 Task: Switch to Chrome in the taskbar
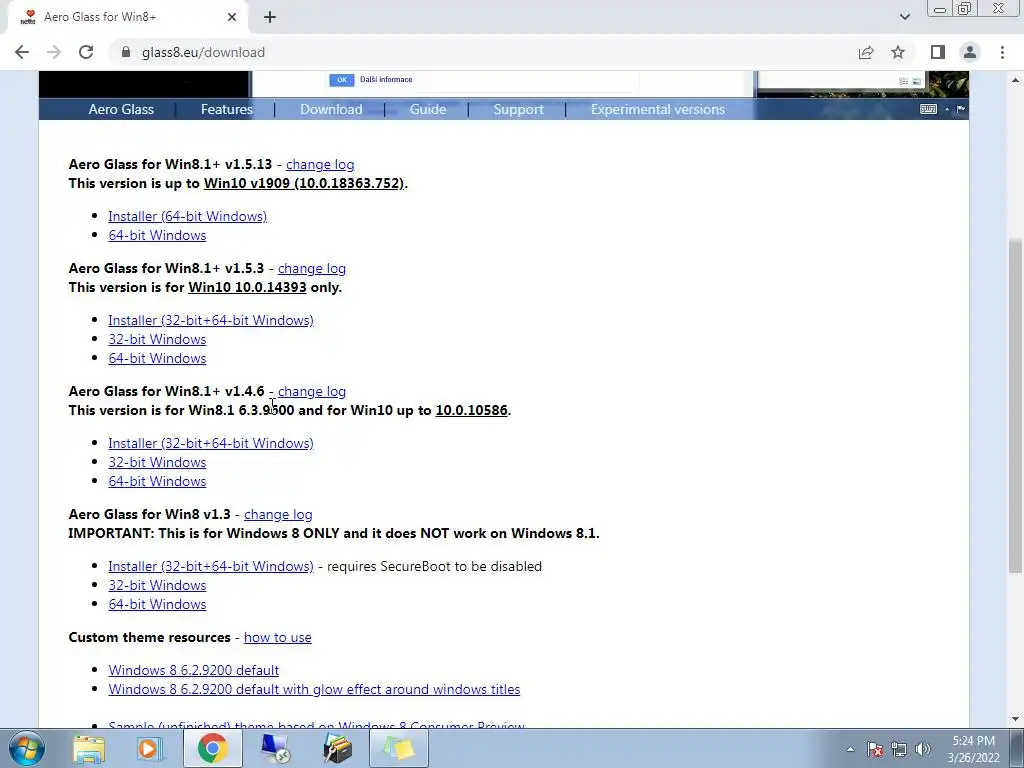pos(212,748)
